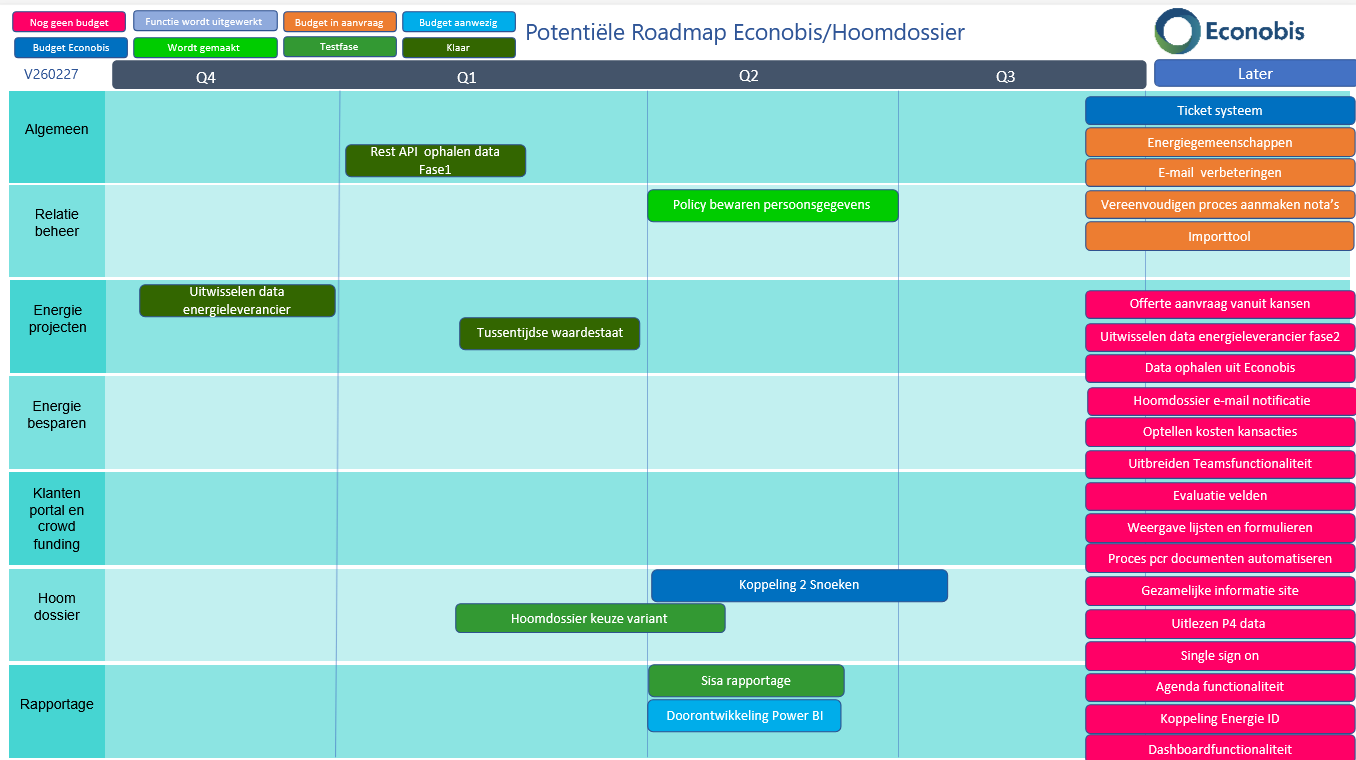
Task: Click 'Single sign on' item
Action: 1220,656
